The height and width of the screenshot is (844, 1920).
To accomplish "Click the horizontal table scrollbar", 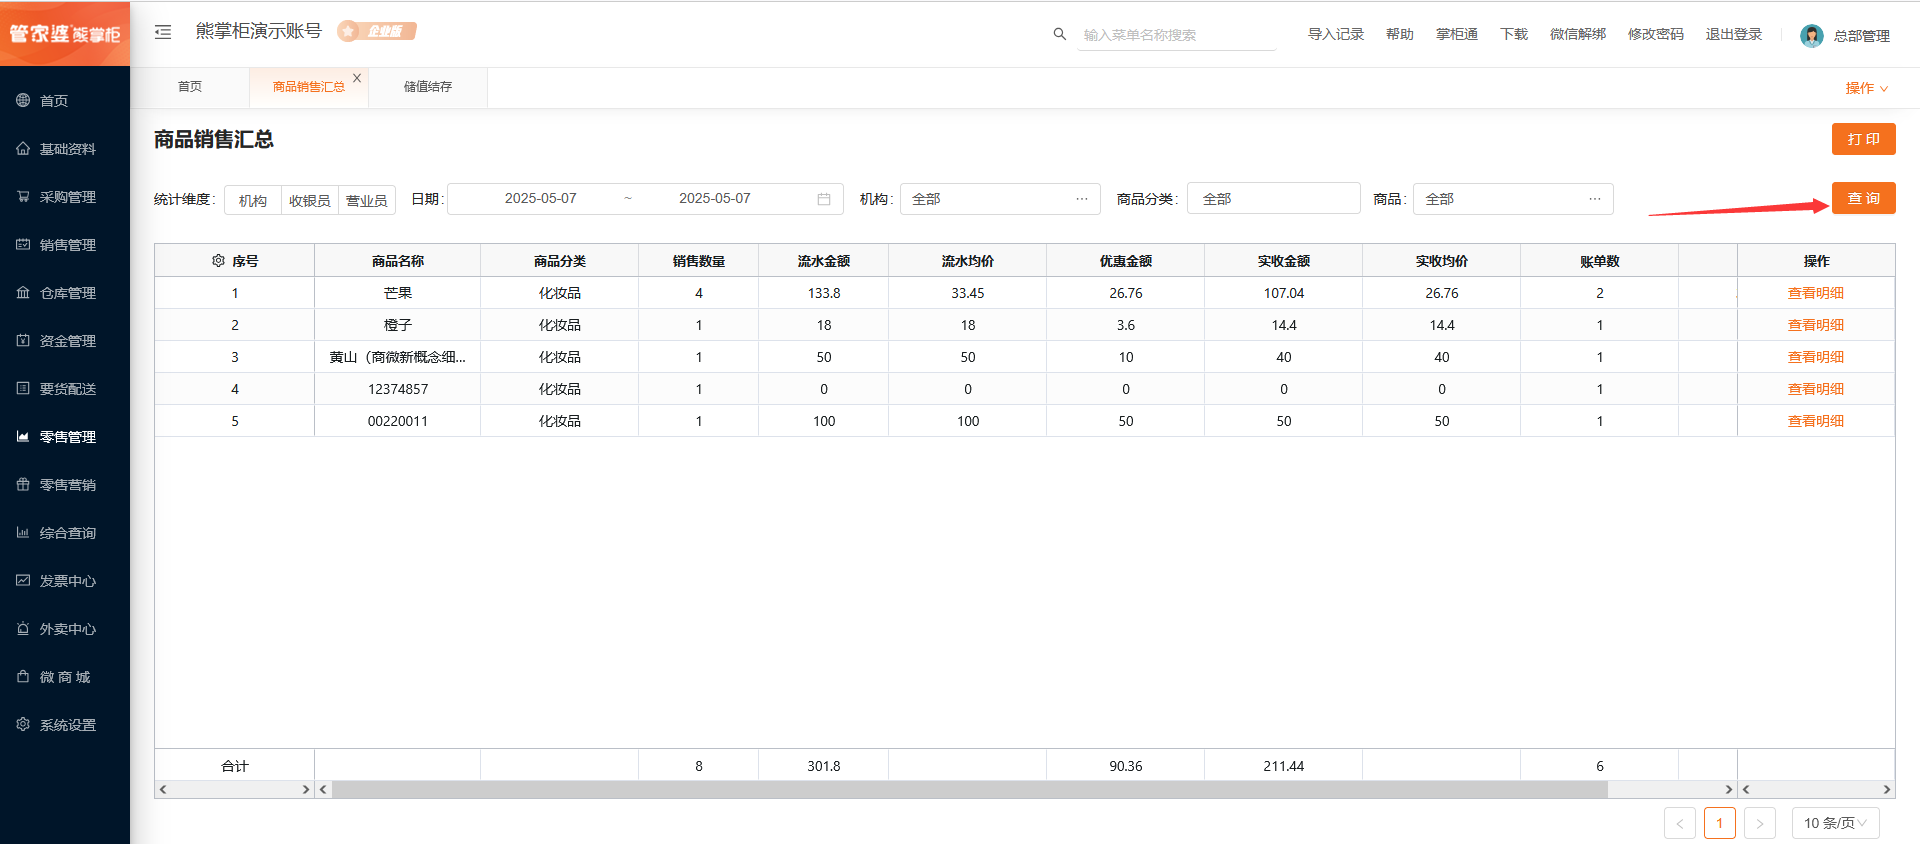I will coord(970,790).
